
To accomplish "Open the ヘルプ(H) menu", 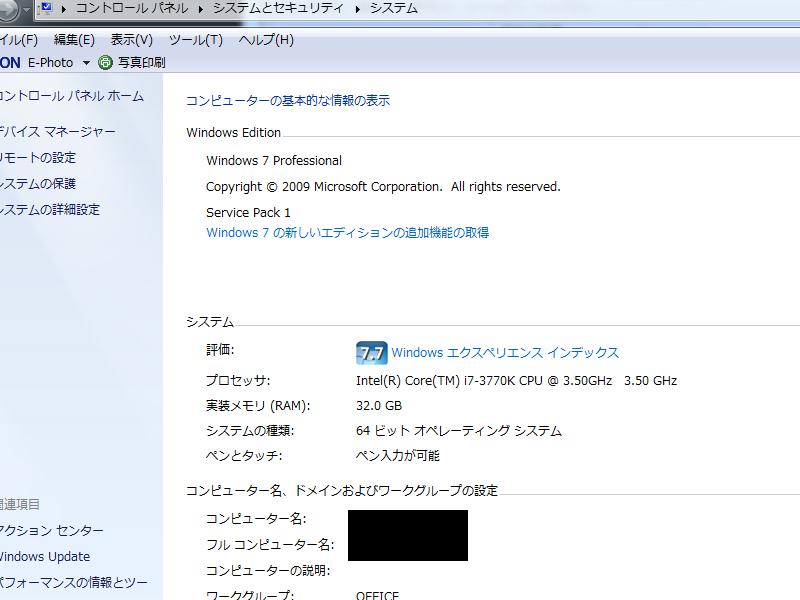I will (x=266, y=40).
